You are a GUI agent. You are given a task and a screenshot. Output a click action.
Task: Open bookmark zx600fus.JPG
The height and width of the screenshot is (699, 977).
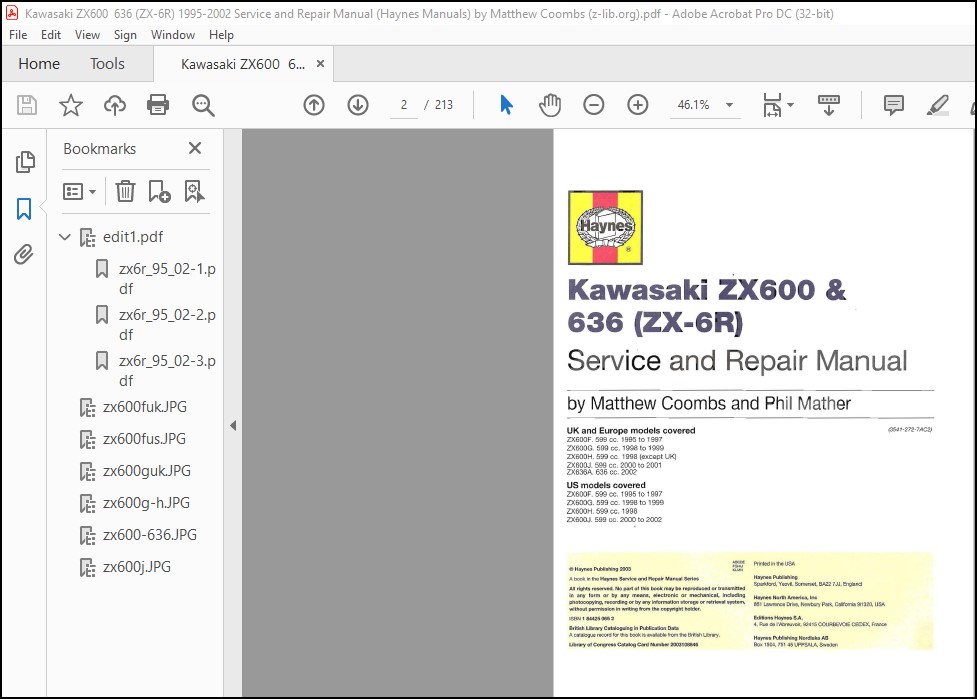144,439
